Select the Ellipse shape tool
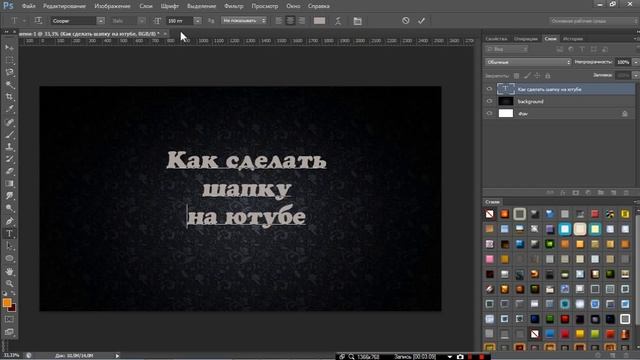This screenshot has height=360, width=640. (x=9, y=258)
